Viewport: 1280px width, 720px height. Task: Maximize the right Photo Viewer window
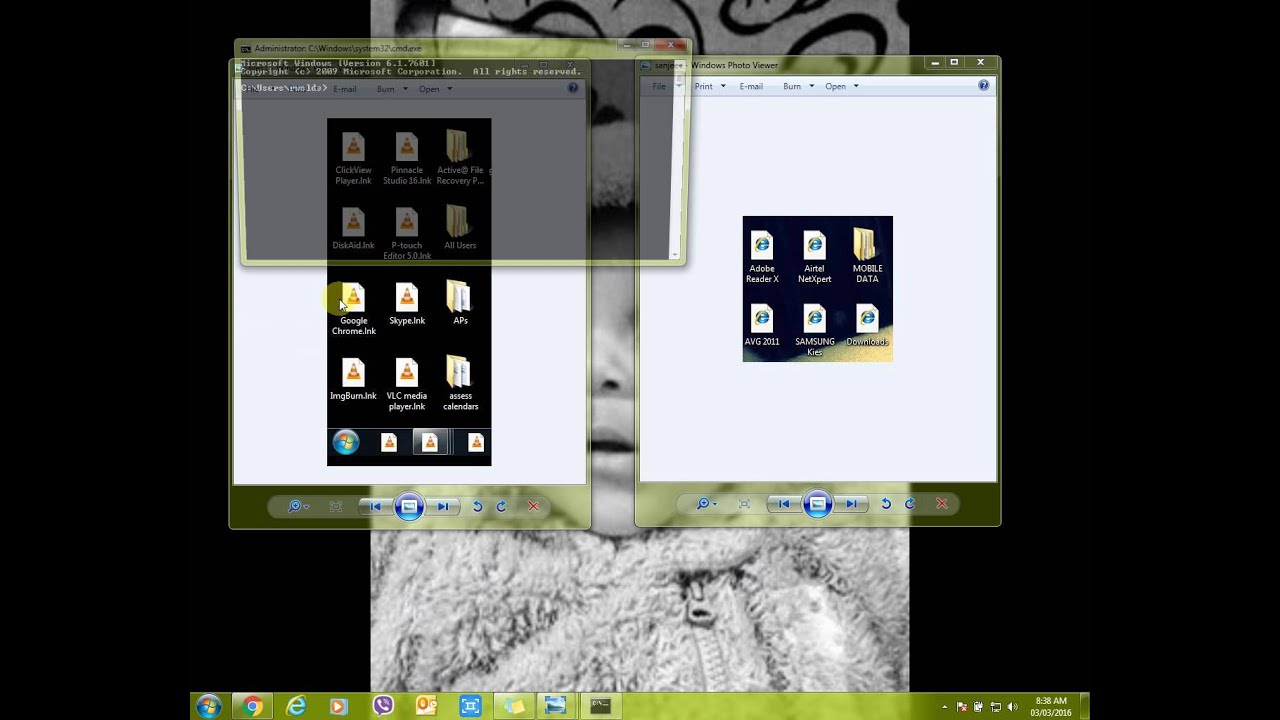point(954,62)
